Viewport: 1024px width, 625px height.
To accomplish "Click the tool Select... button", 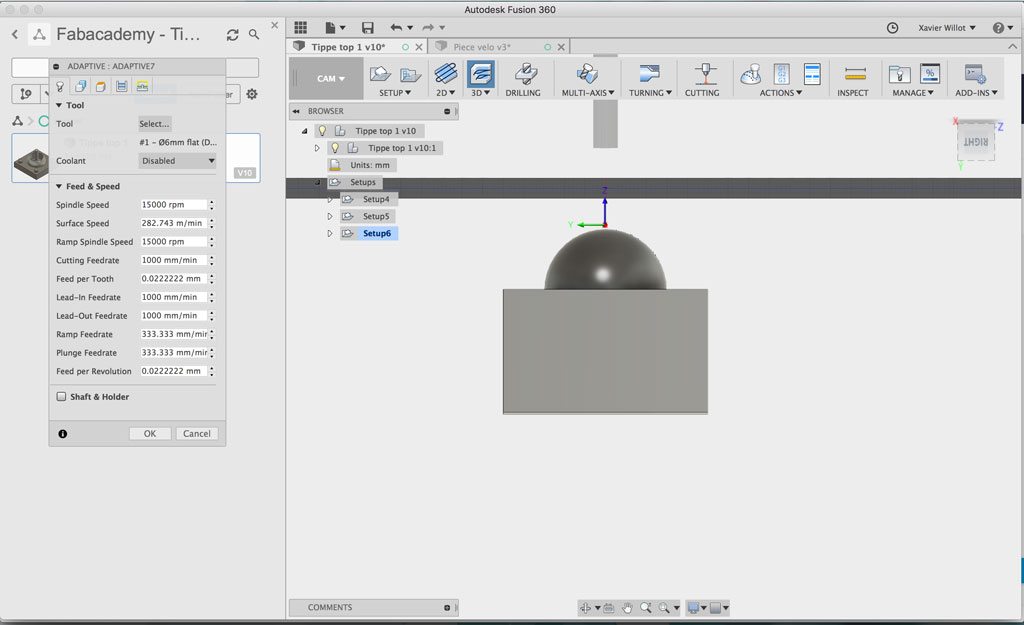I will tap(155, 123).
